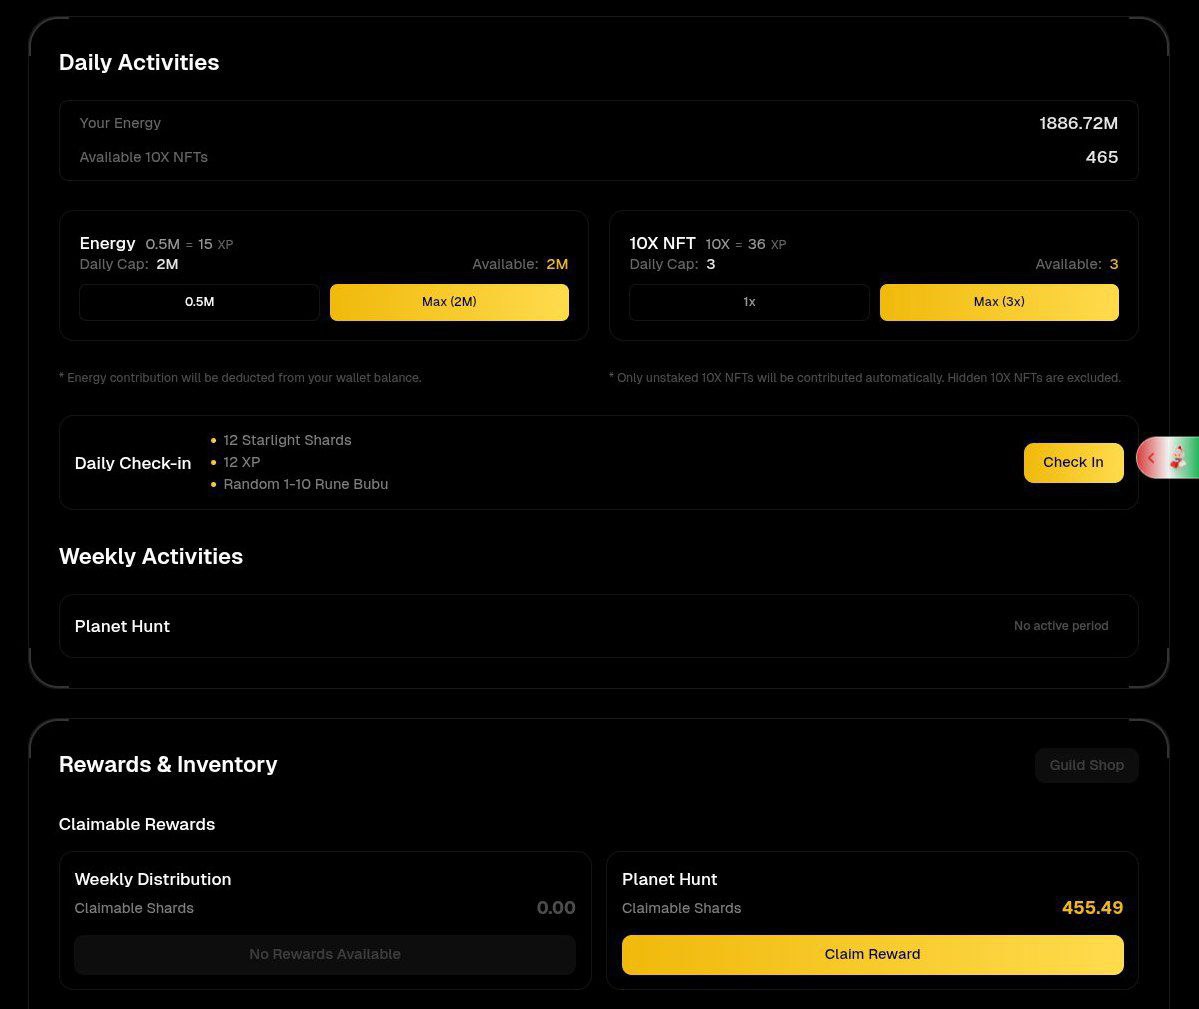The height and width of the screenshot is (1009, 1199).
Task: Click the Rewards & Inventory heading
Action: click(167, 764)
